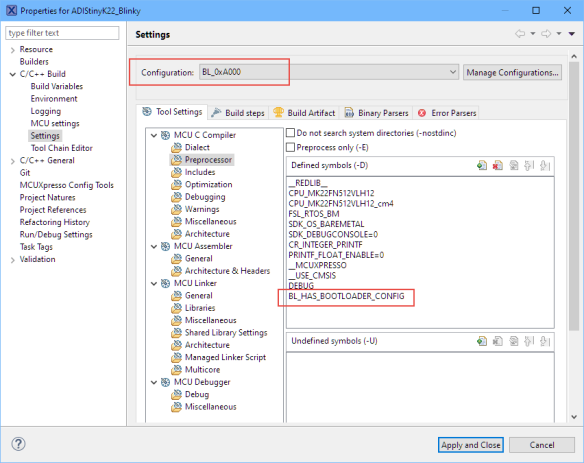Add an undefined symbol with the Add icon
The width and height of the screenshot is (584, 463).
pyautogui.click(x=482, y=341)
